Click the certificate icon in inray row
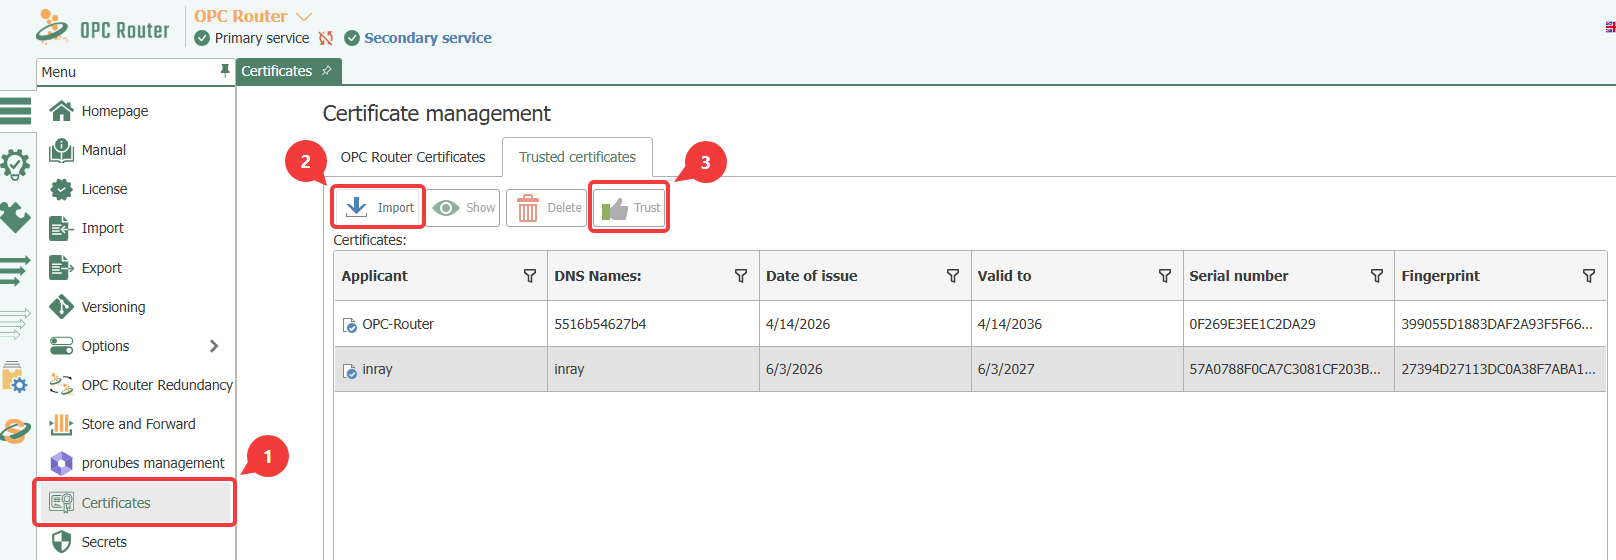This screenshot has height=560, width=1616. click(350, 371)
